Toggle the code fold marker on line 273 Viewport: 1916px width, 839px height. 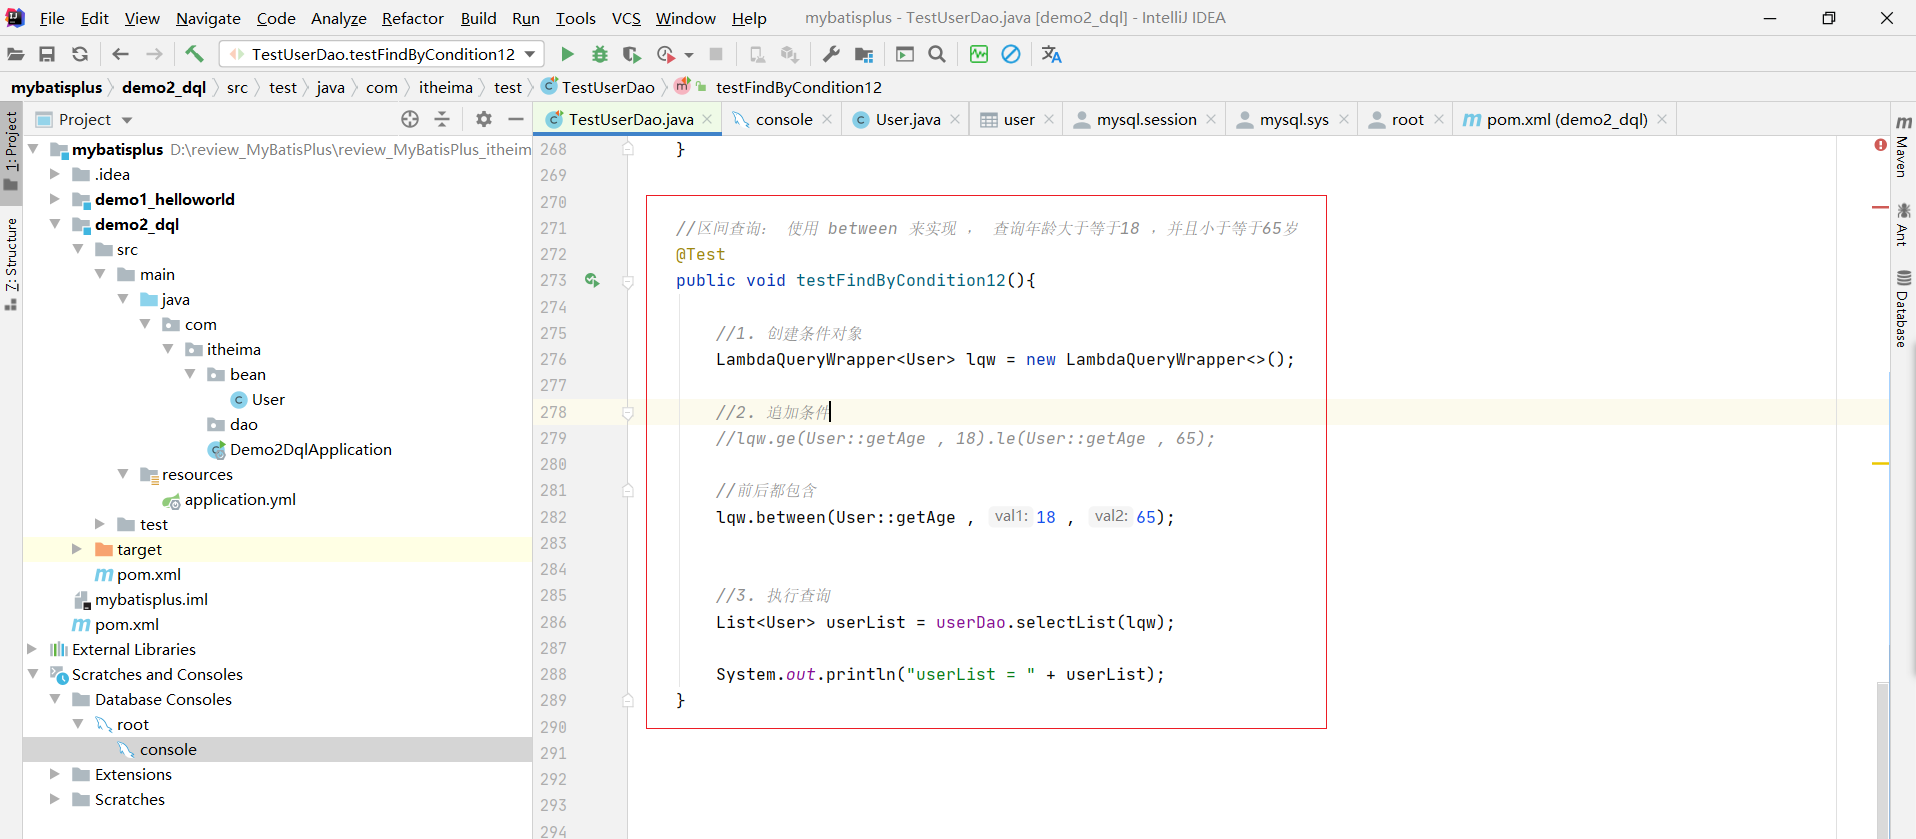pyautogui.click(x=628, y=281)
